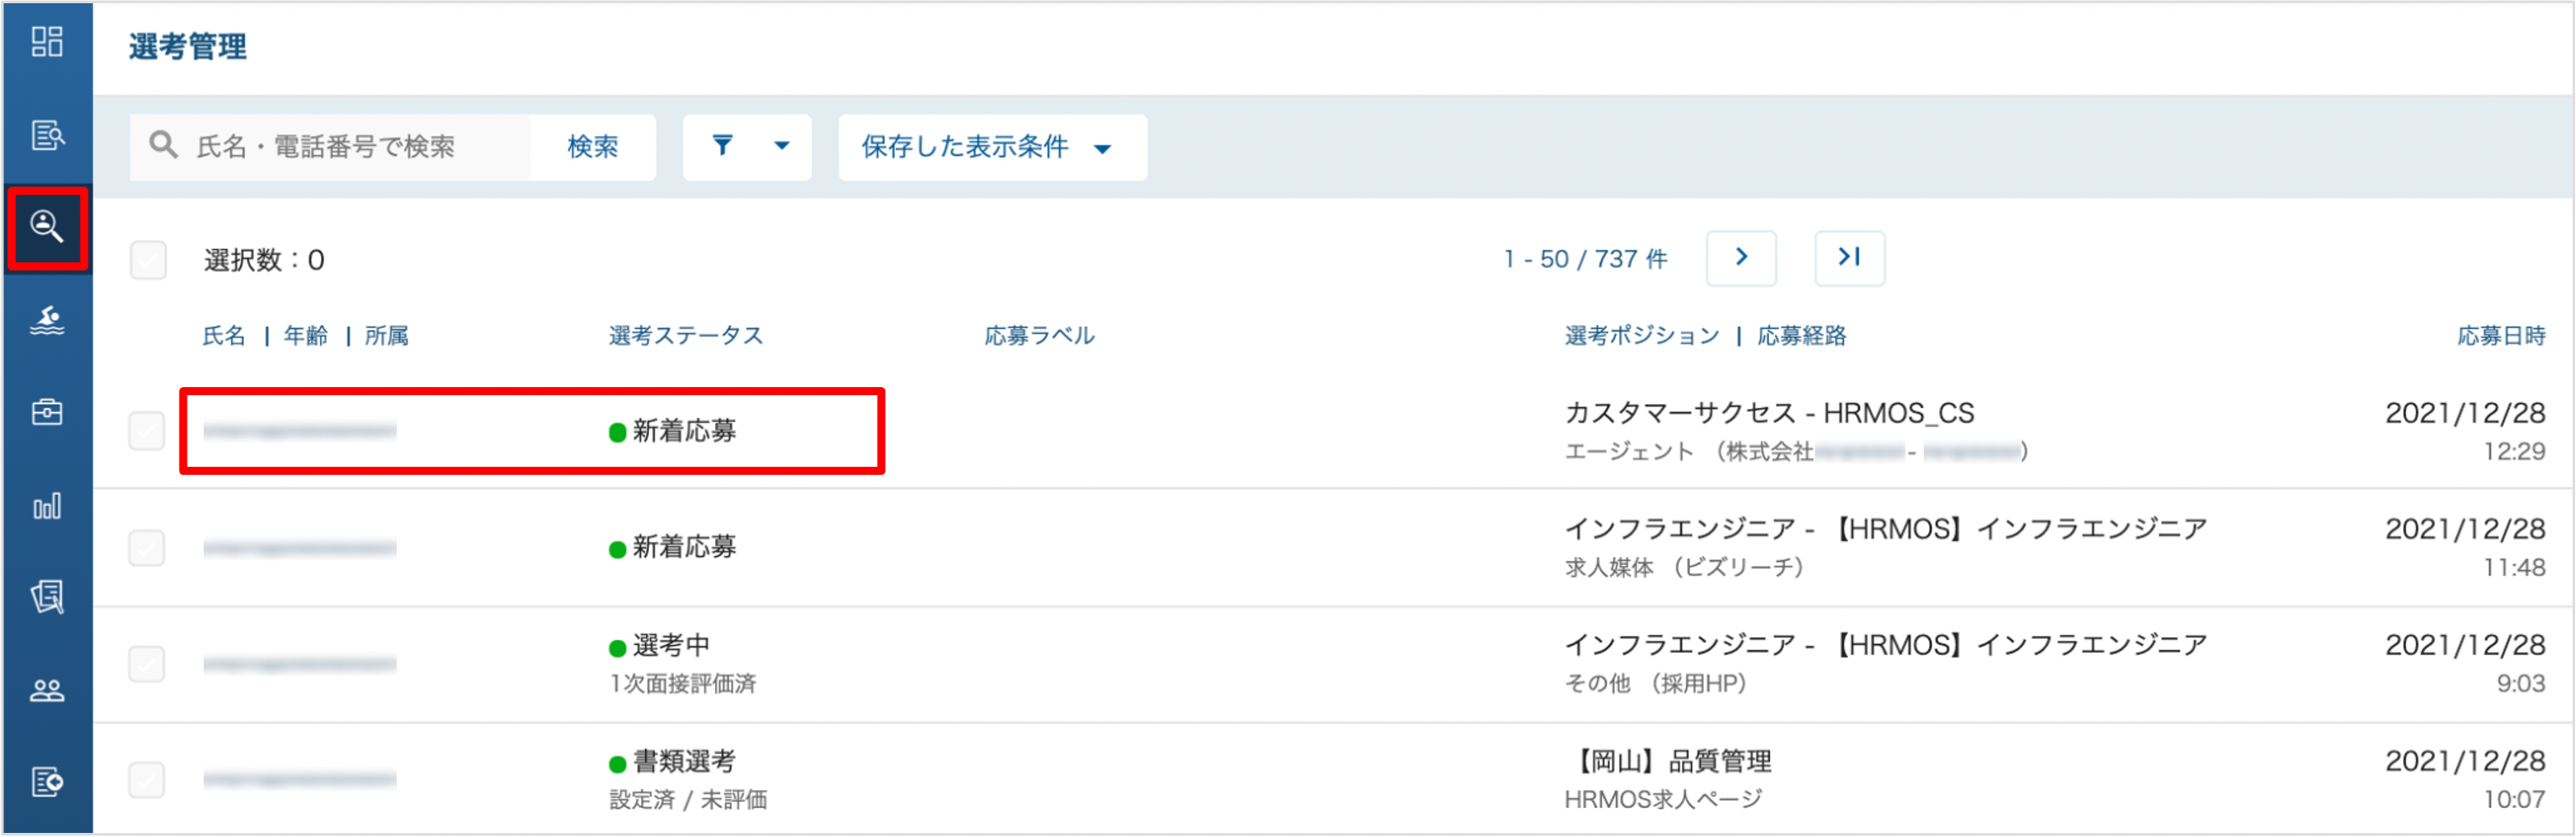Click the 検索 search button
Image resolution: width=2576 pixels, height=837 pixels.
[x=593, y=147]
